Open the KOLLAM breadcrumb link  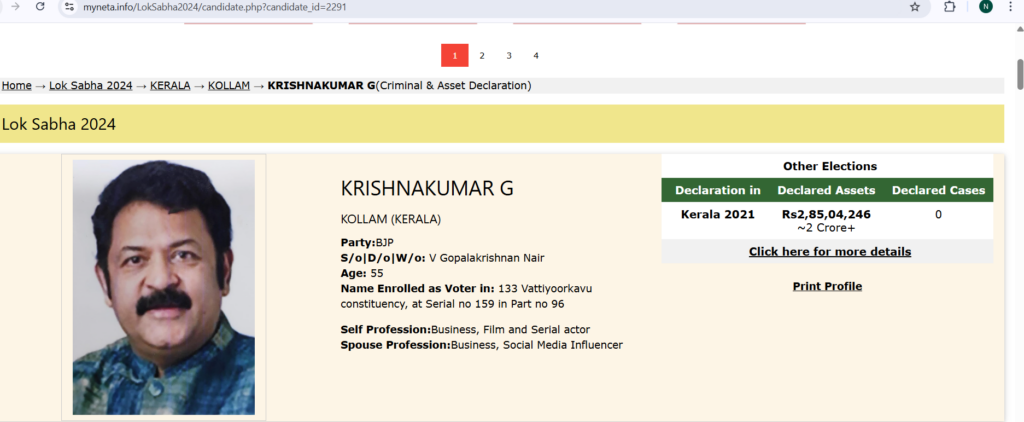[227, 86]
